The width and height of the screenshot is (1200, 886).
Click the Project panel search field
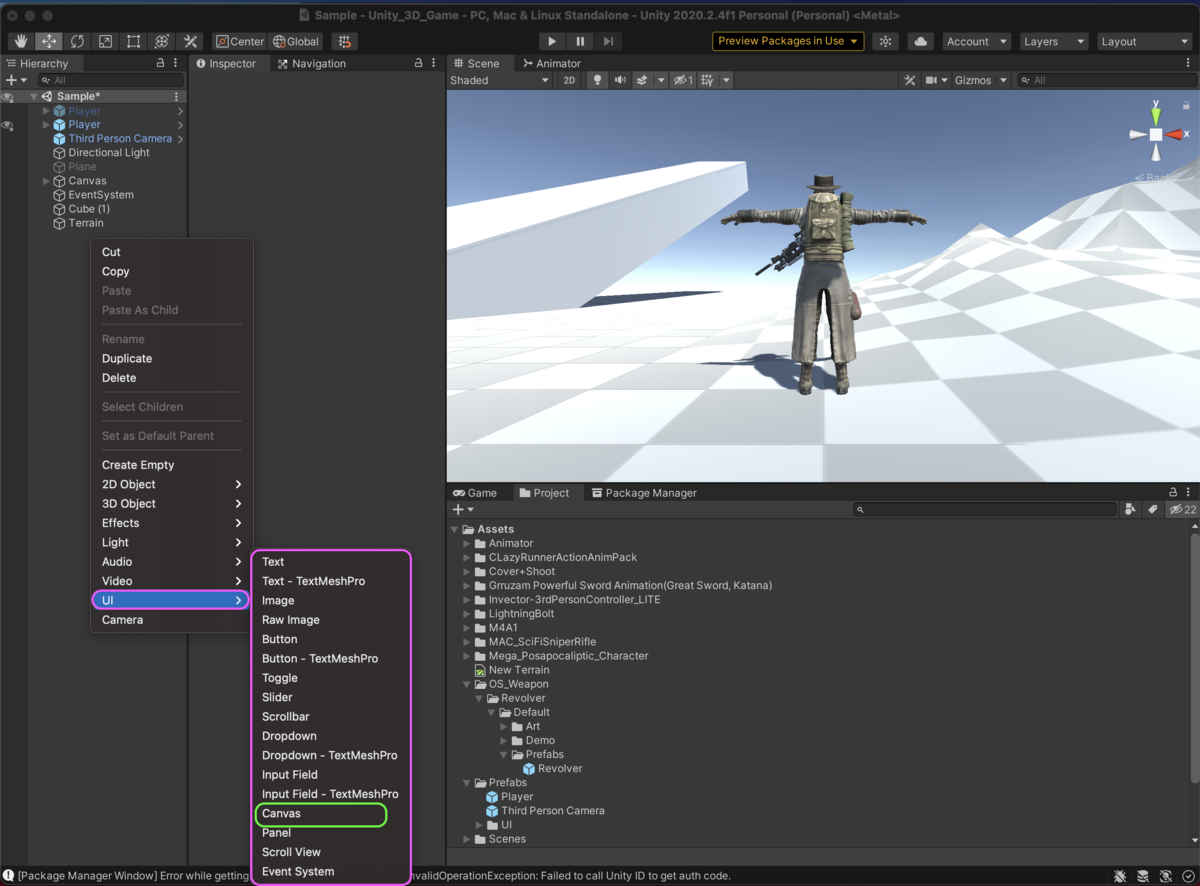pos(985,509)
